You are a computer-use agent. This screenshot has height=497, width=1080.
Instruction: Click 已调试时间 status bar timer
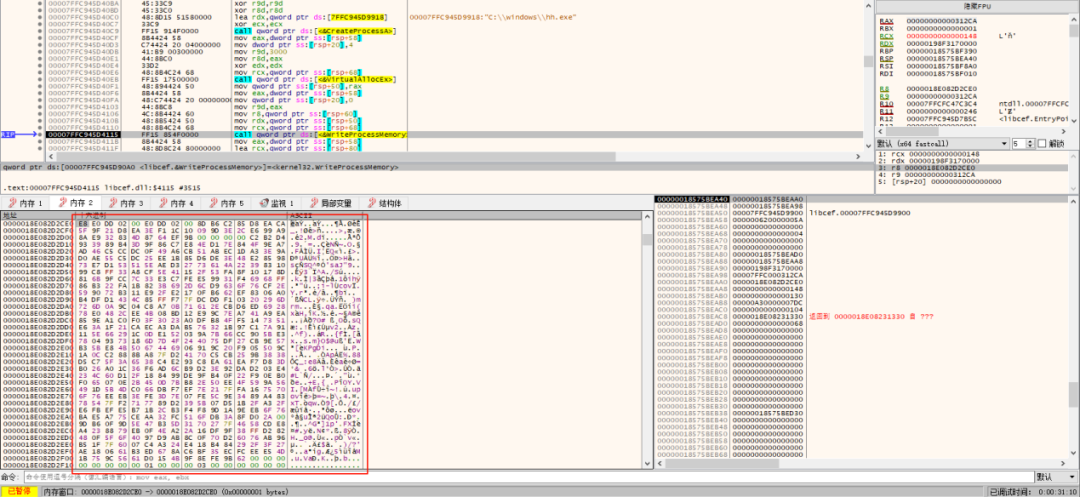pos(1035,492)
